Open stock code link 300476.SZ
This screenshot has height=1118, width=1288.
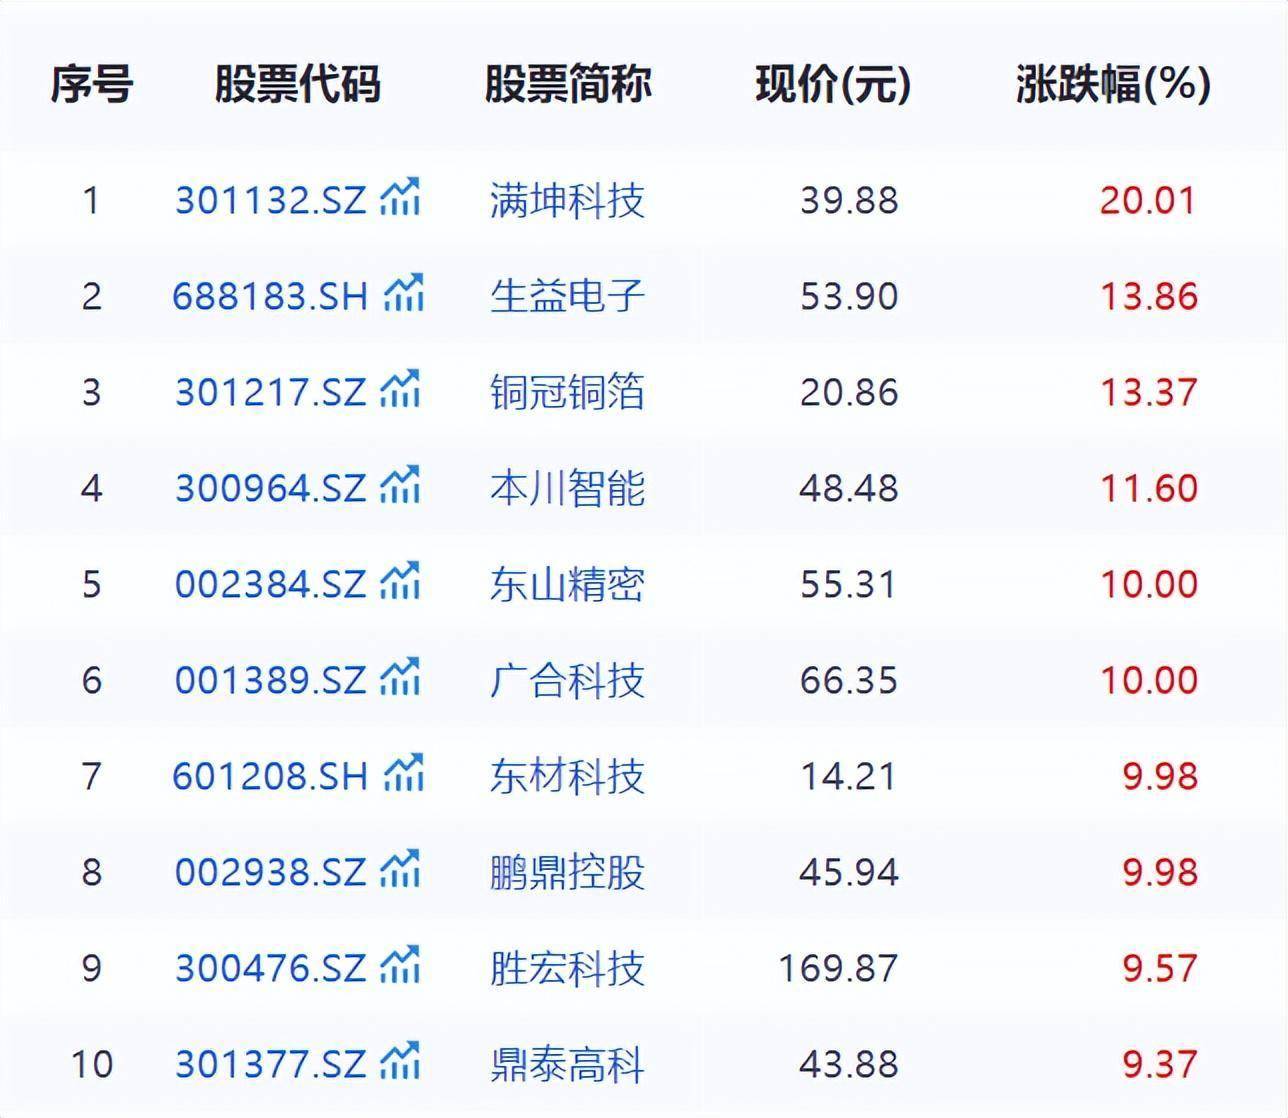coord(271,969)
